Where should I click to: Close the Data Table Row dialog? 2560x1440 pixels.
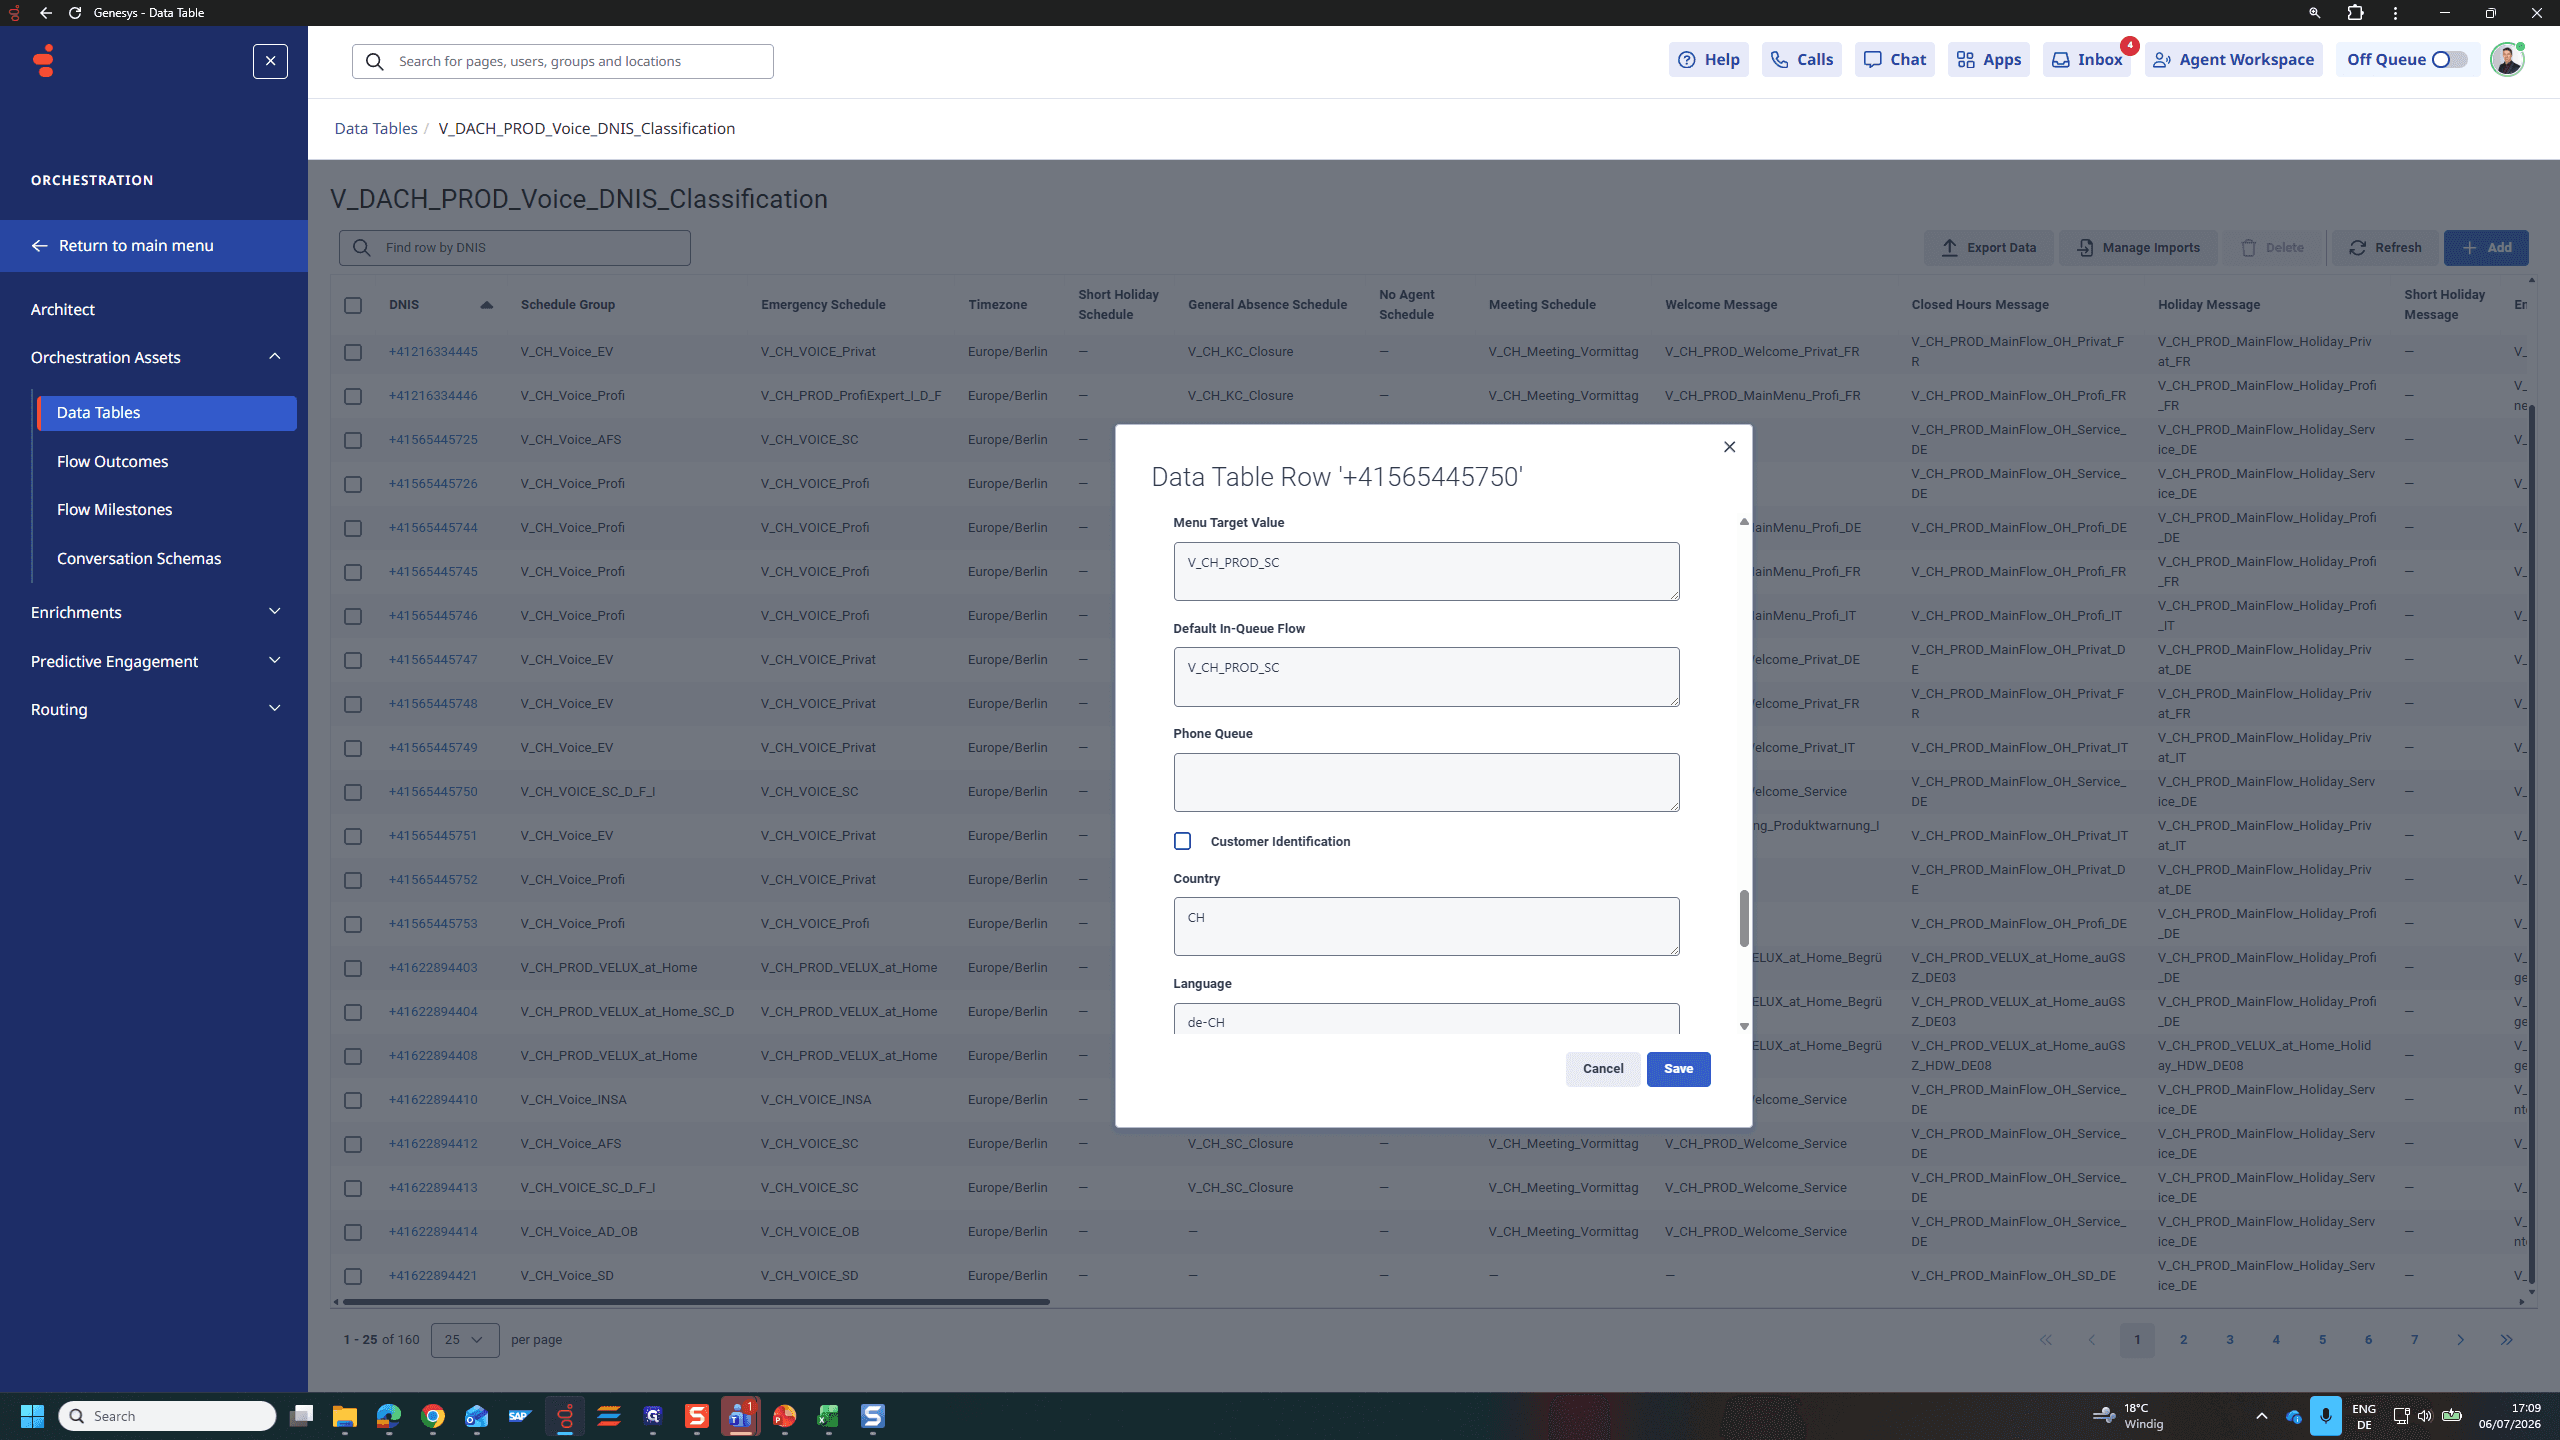1729,447
